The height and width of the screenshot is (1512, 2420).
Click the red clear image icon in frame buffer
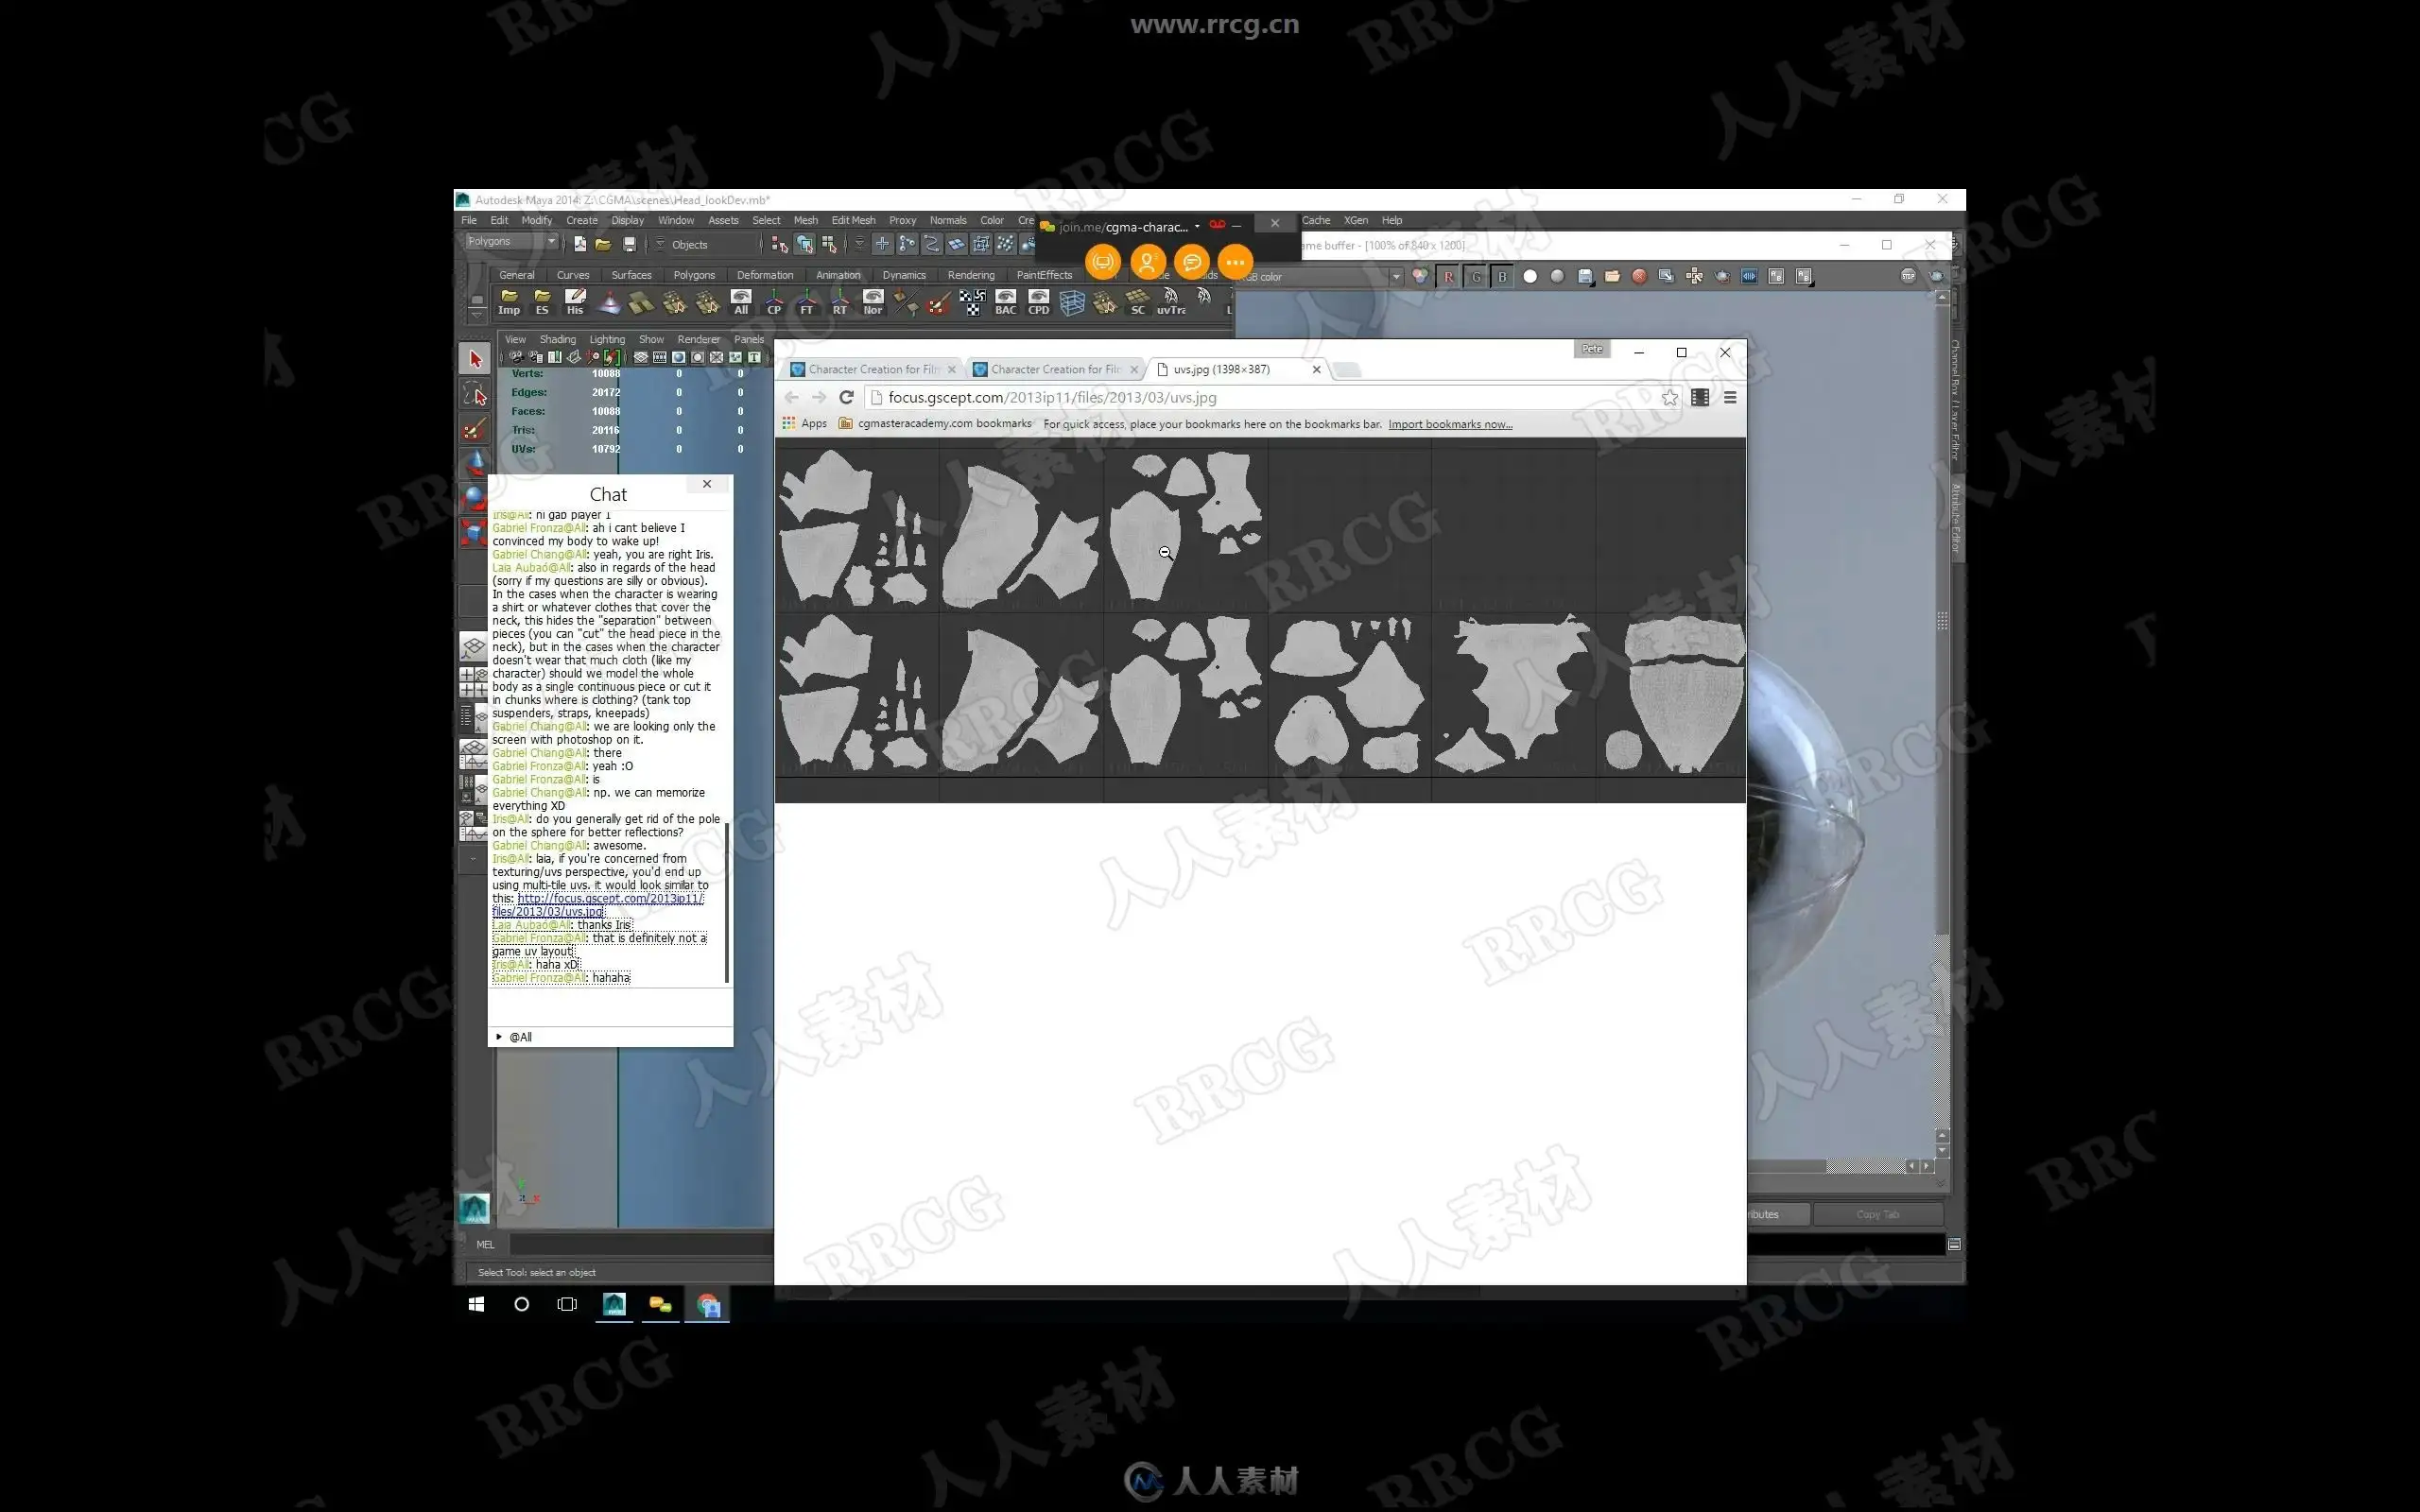pyautogui.click(x=1639, y=277)
